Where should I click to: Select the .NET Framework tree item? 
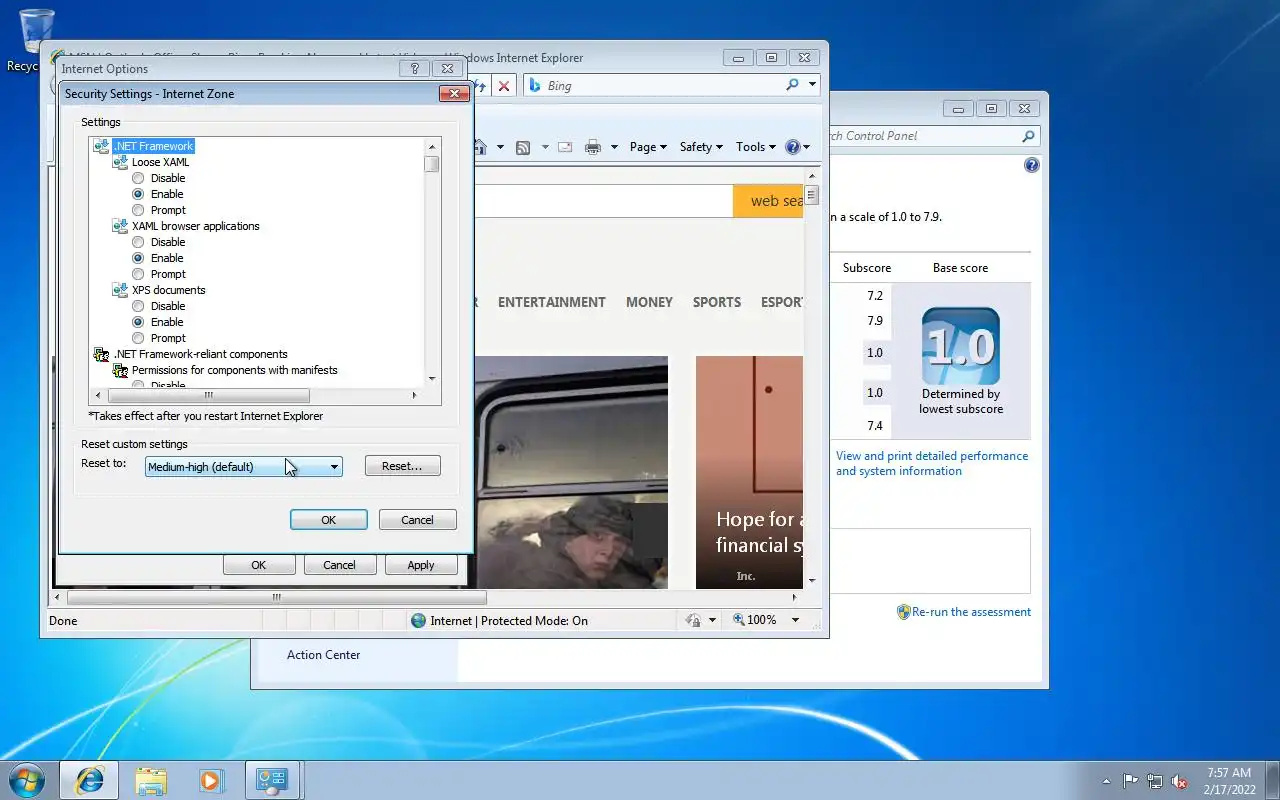pos(153,146)
